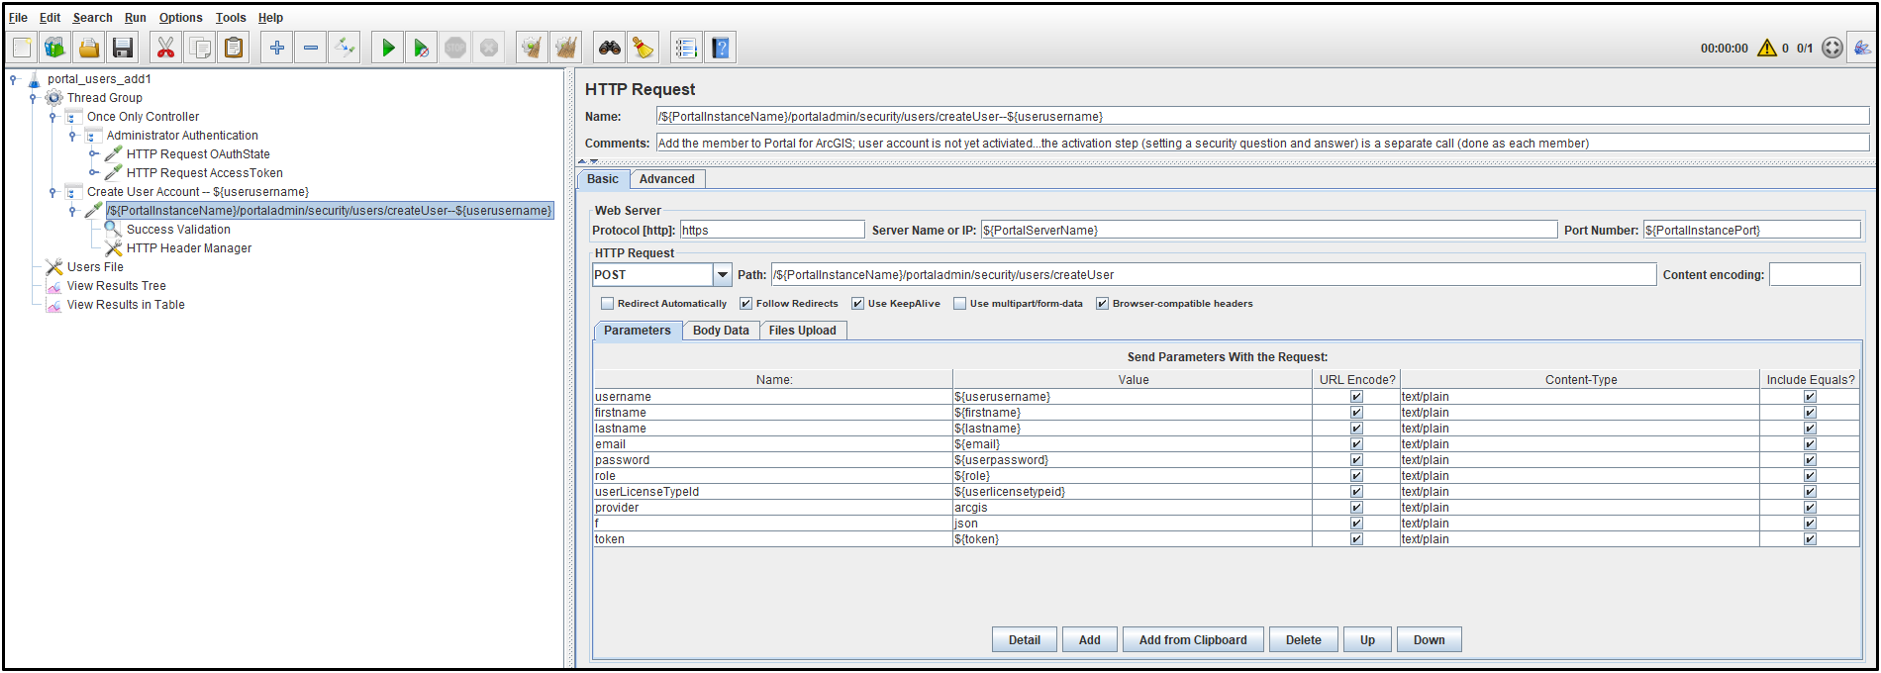Screen dimensions: 1881x673
Task: Click the Search binoculars icon
Action: point(610,48)
